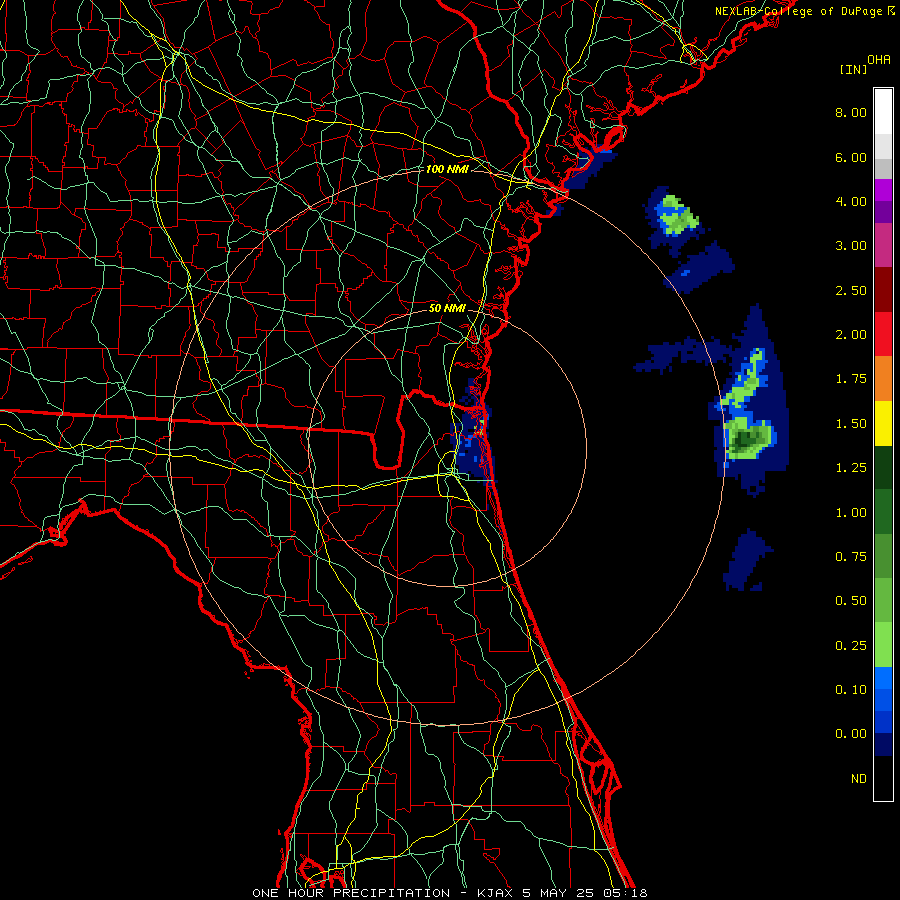Select the 3.00 legend value
The image size is (900, 900).
(851, 246)
